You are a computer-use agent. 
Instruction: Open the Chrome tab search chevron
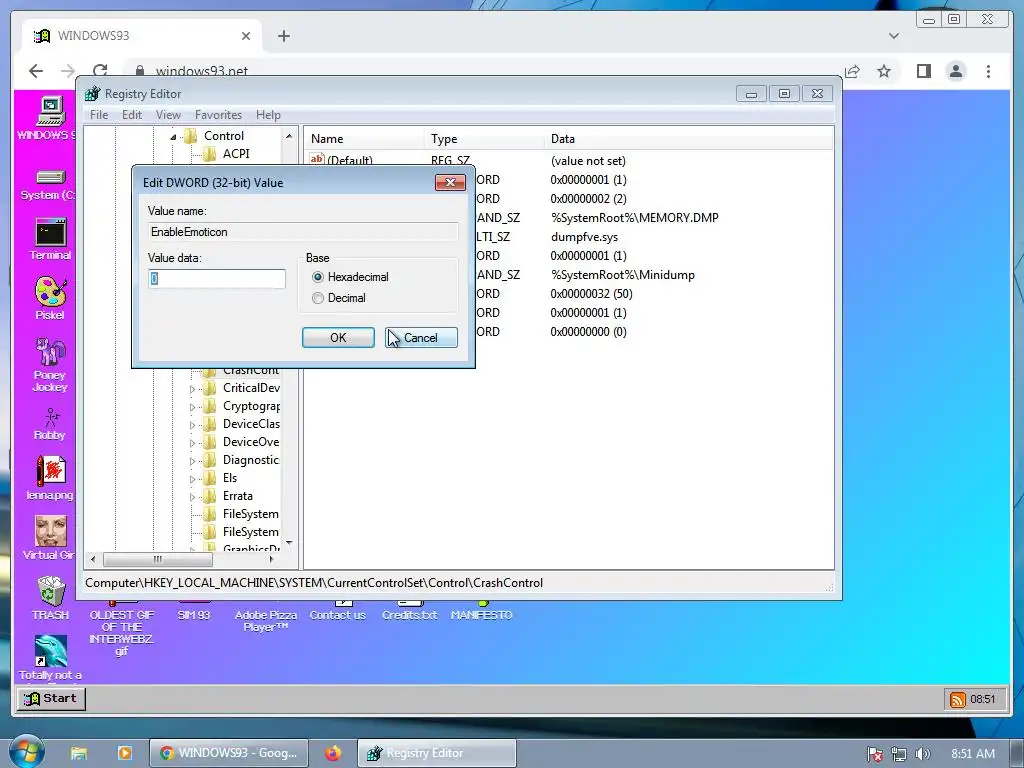pos(893,36)
